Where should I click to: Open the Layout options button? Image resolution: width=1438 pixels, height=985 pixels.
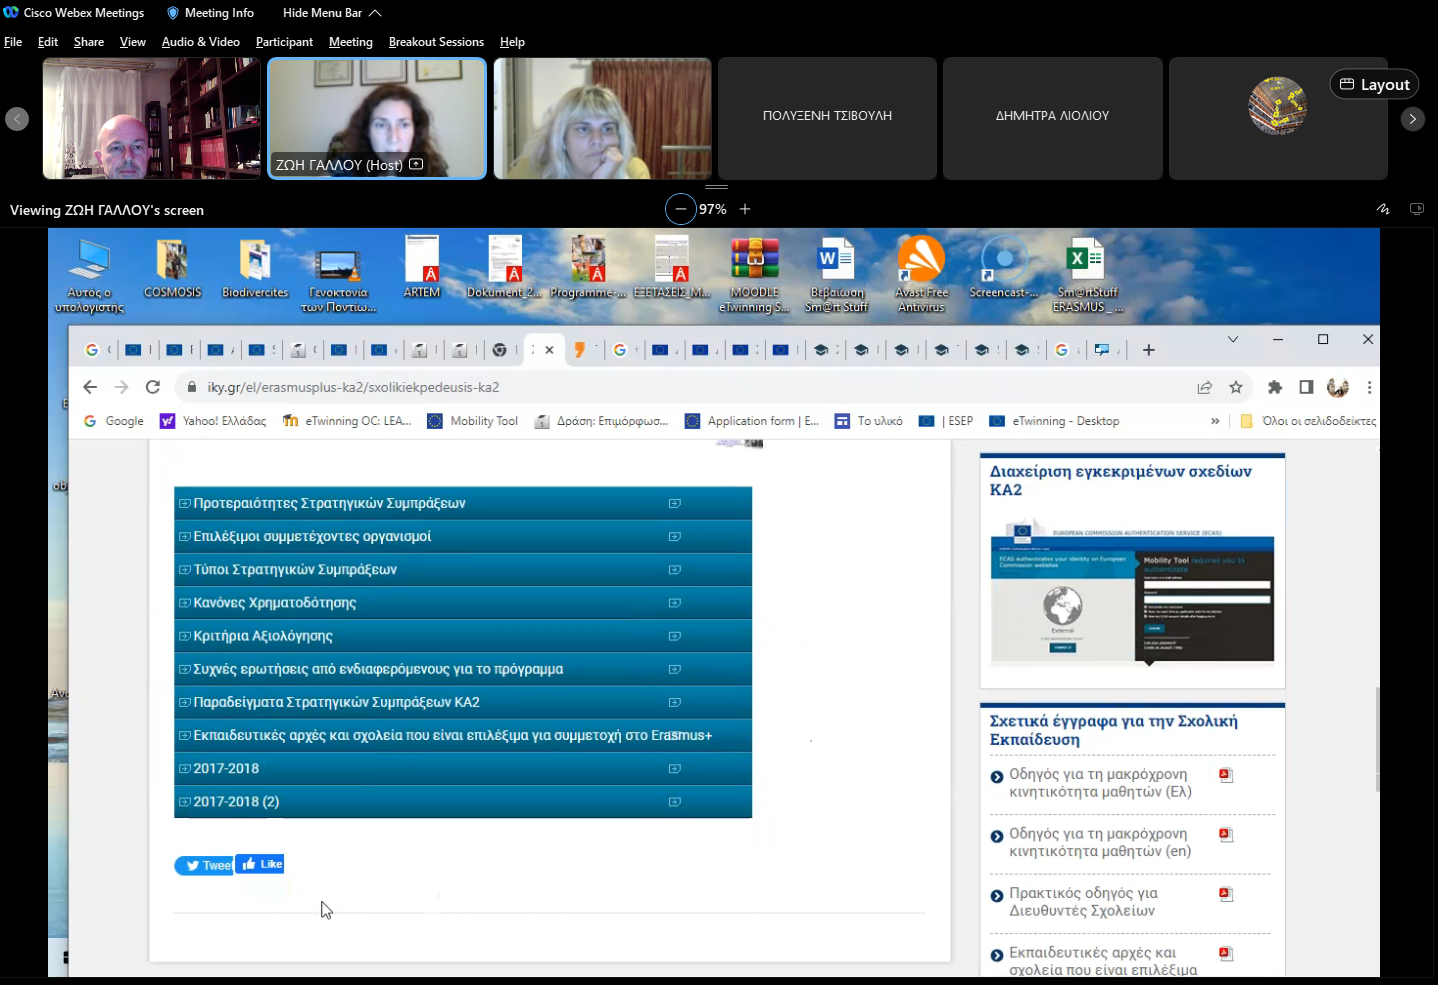click(1374, 85)
